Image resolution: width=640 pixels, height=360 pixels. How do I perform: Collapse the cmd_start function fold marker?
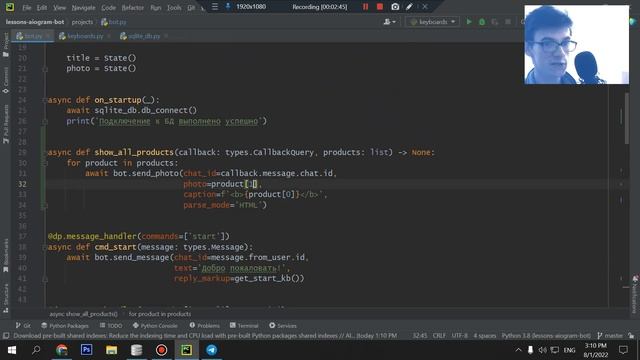[x=45, y=247]
